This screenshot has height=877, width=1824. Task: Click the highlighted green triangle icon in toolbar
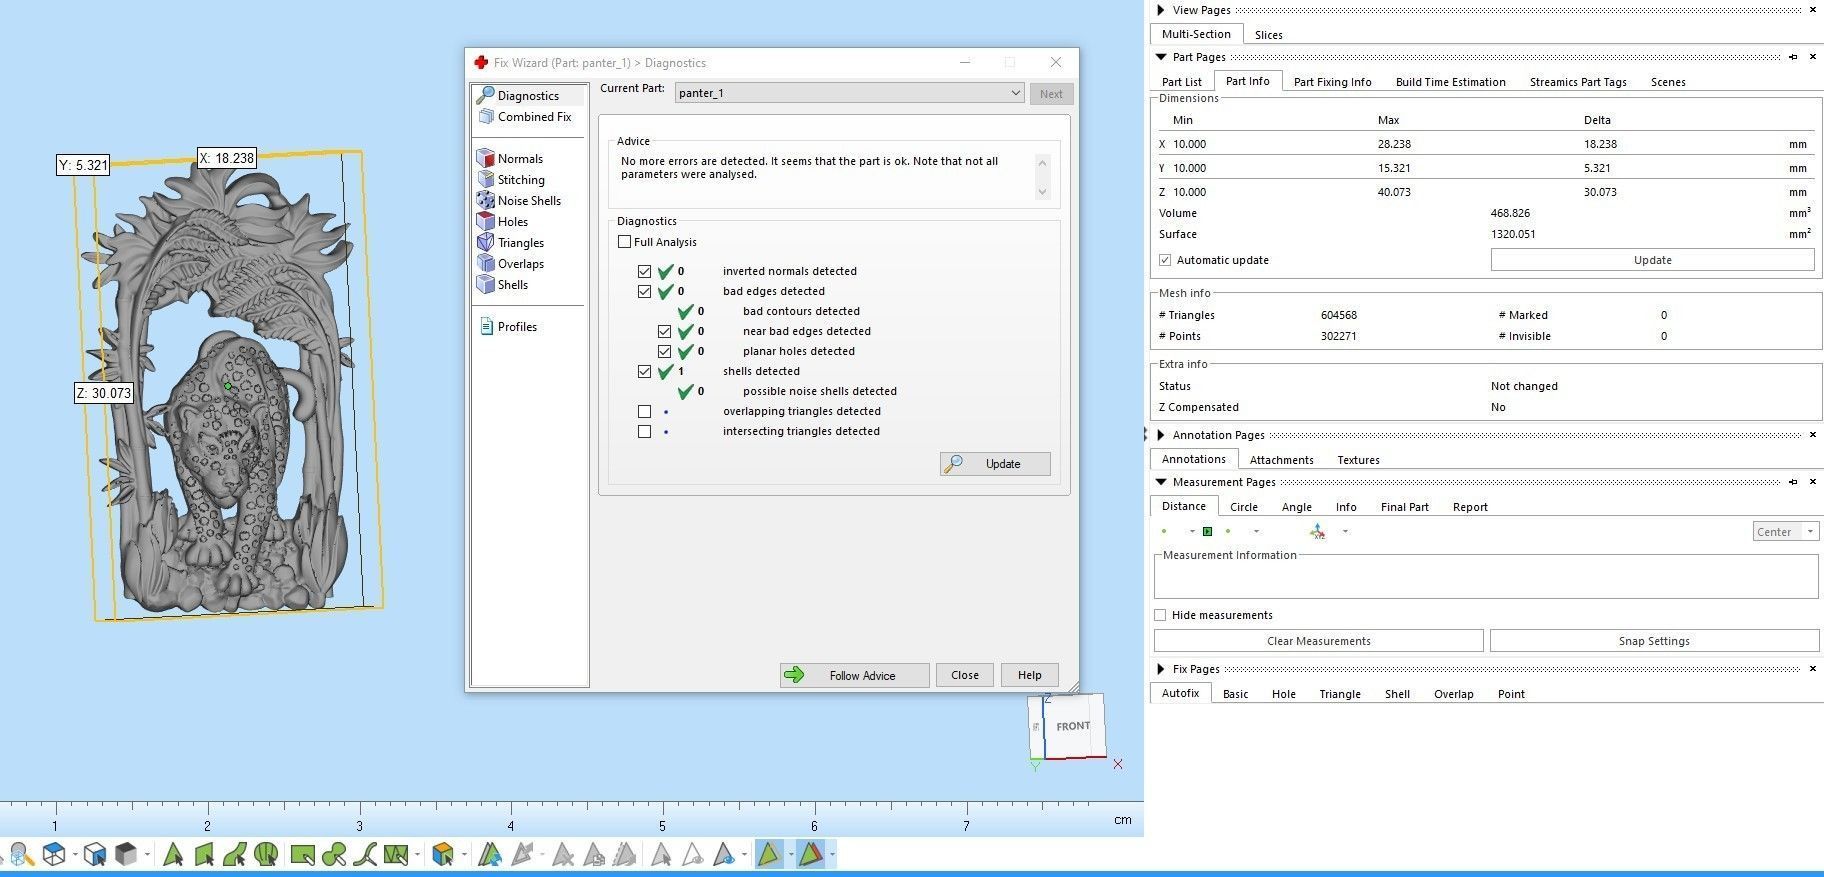tap(768, 854)
